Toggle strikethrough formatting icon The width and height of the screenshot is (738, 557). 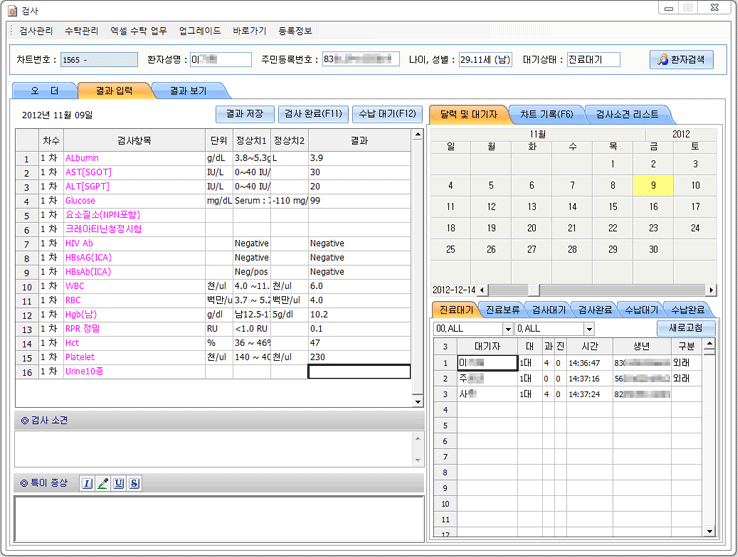point(135,484)
